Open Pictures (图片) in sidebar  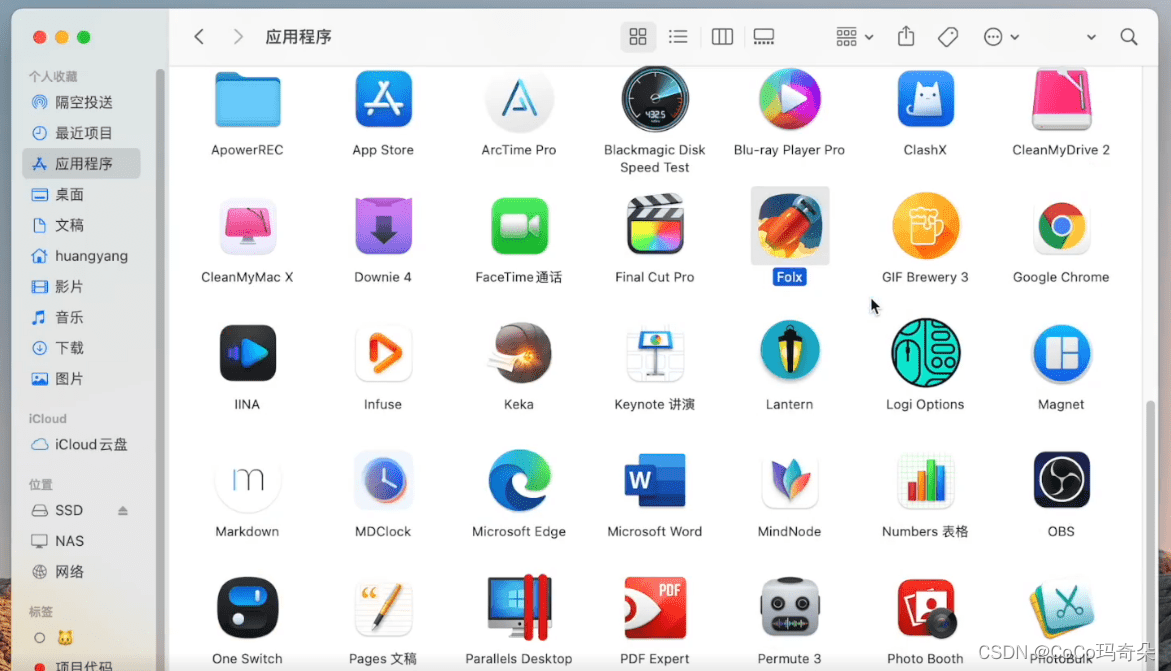click(81, 378)
